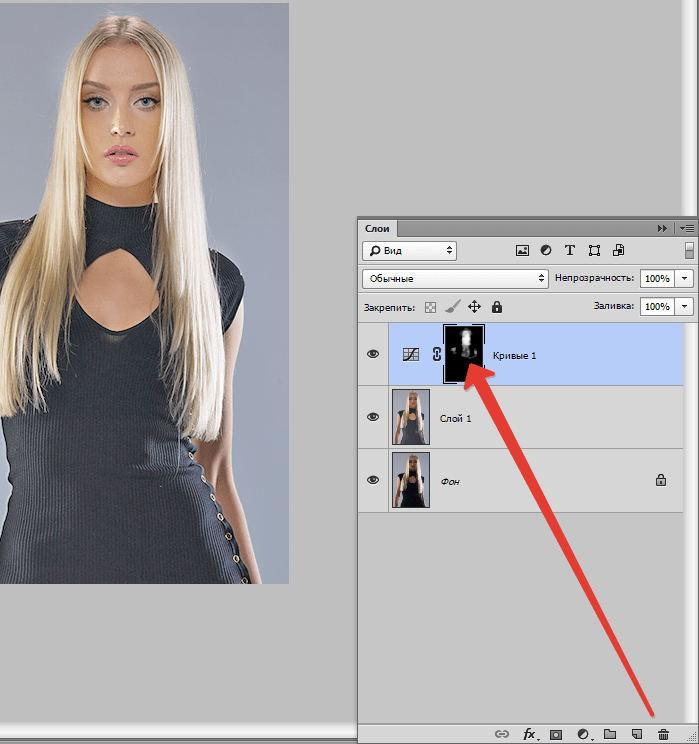Toggle the layer filtering switch
This screenshot has width=699, height=744.
(690, 251)
